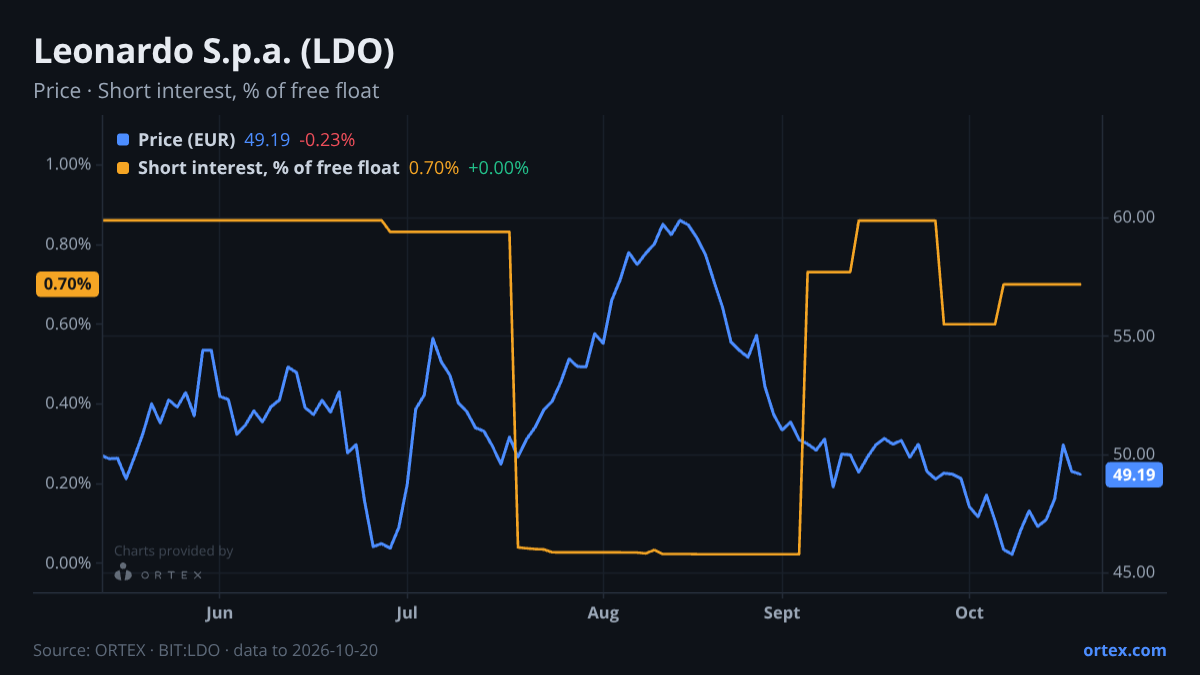Screen dimensions: 1200x675
Task: Click the 0.20% left axis label
Action: (69, 483)
